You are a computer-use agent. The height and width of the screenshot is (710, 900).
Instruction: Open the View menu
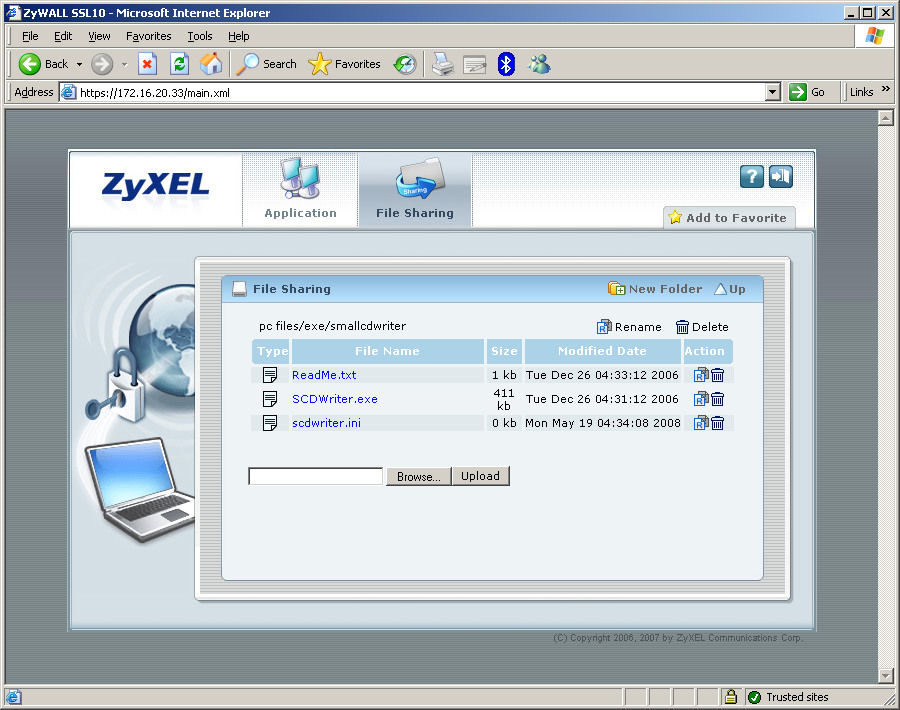click(99, 36)
